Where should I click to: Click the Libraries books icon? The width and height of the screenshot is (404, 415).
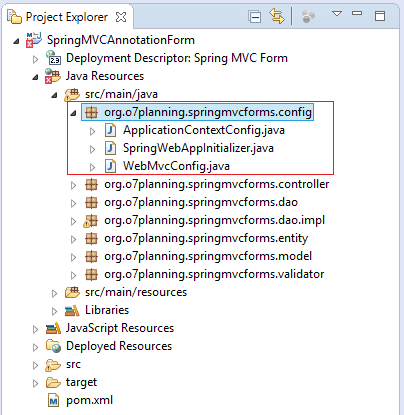pos(72,310)
